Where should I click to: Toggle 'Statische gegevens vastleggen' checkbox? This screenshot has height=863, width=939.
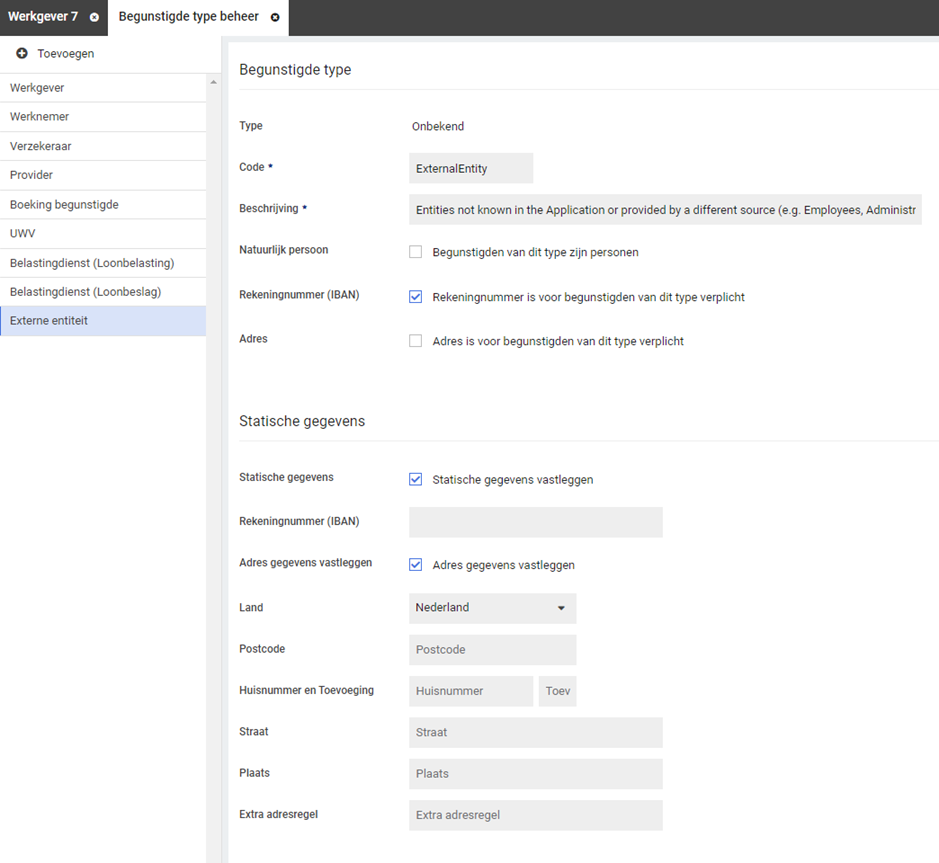pyautogui.click(x=416, y=479)
